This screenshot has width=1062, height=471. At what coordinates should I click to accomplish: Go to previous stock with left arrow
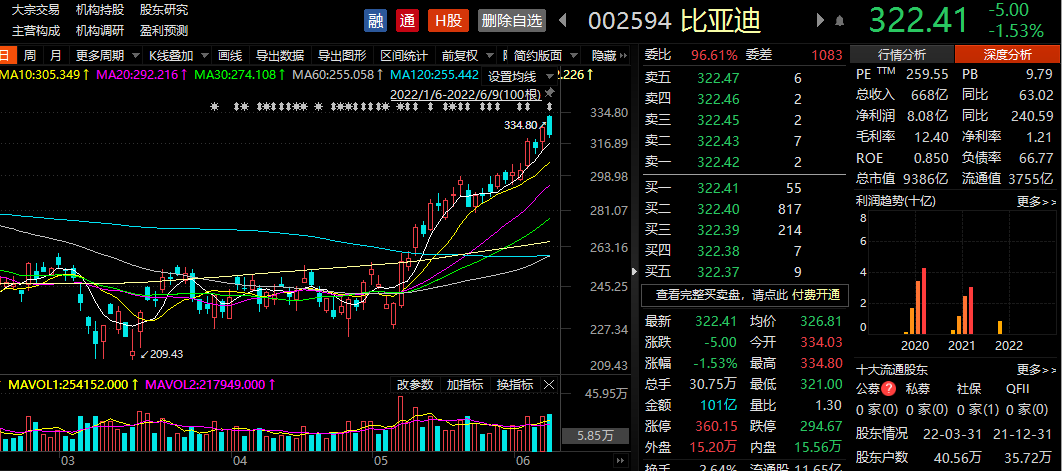click(562, 21)
